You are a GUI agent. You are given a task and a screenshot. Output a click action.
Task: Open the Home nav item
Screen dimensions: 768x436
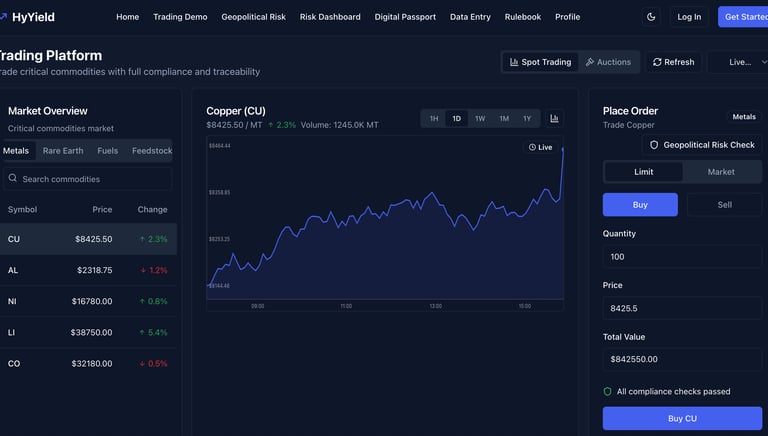click(127, 17)
